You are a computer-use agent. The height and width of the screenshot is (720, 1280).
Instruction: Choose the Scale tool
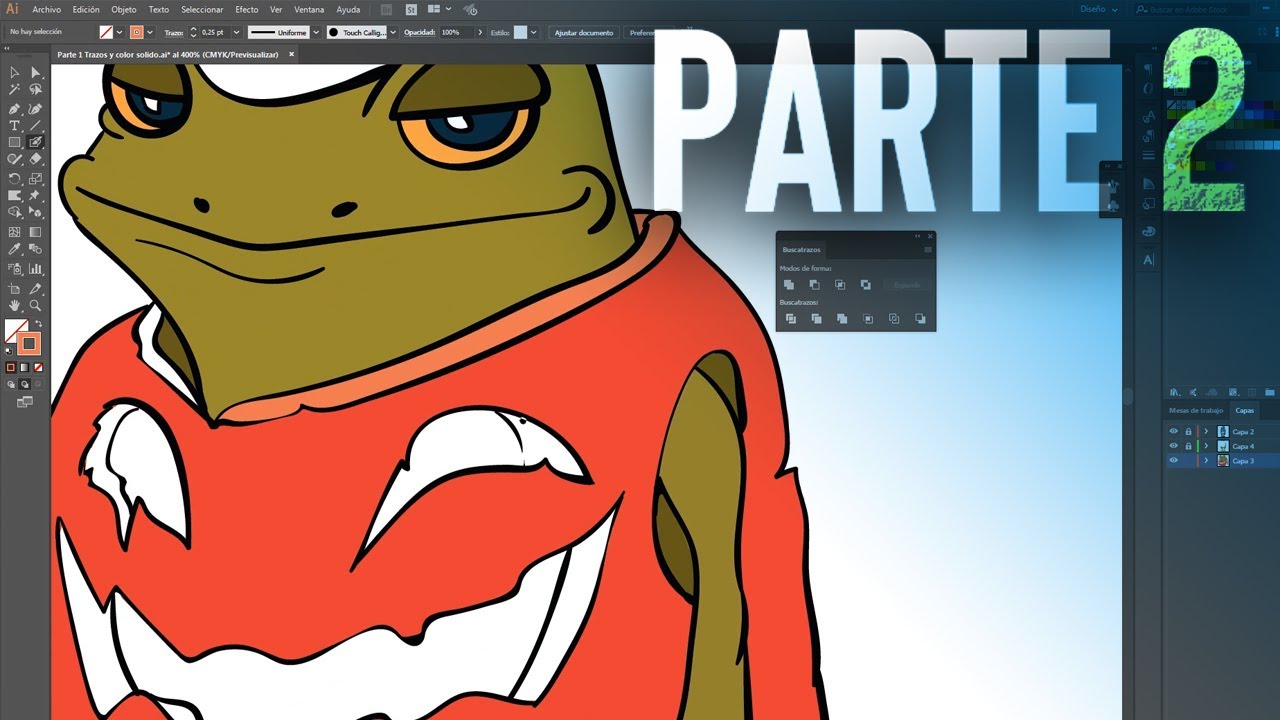(x=36, y=178)
